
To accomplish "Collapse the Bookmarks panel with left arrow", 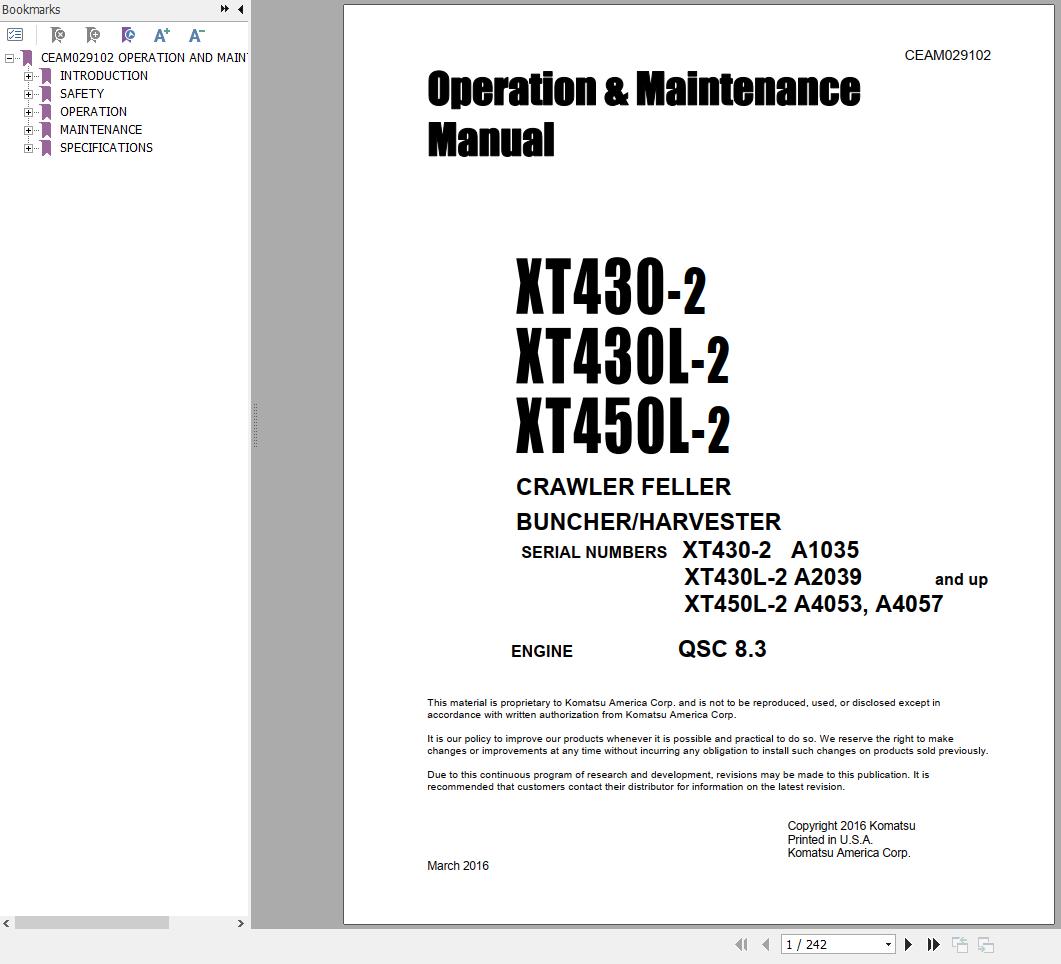I will click(x=241, y=9).
